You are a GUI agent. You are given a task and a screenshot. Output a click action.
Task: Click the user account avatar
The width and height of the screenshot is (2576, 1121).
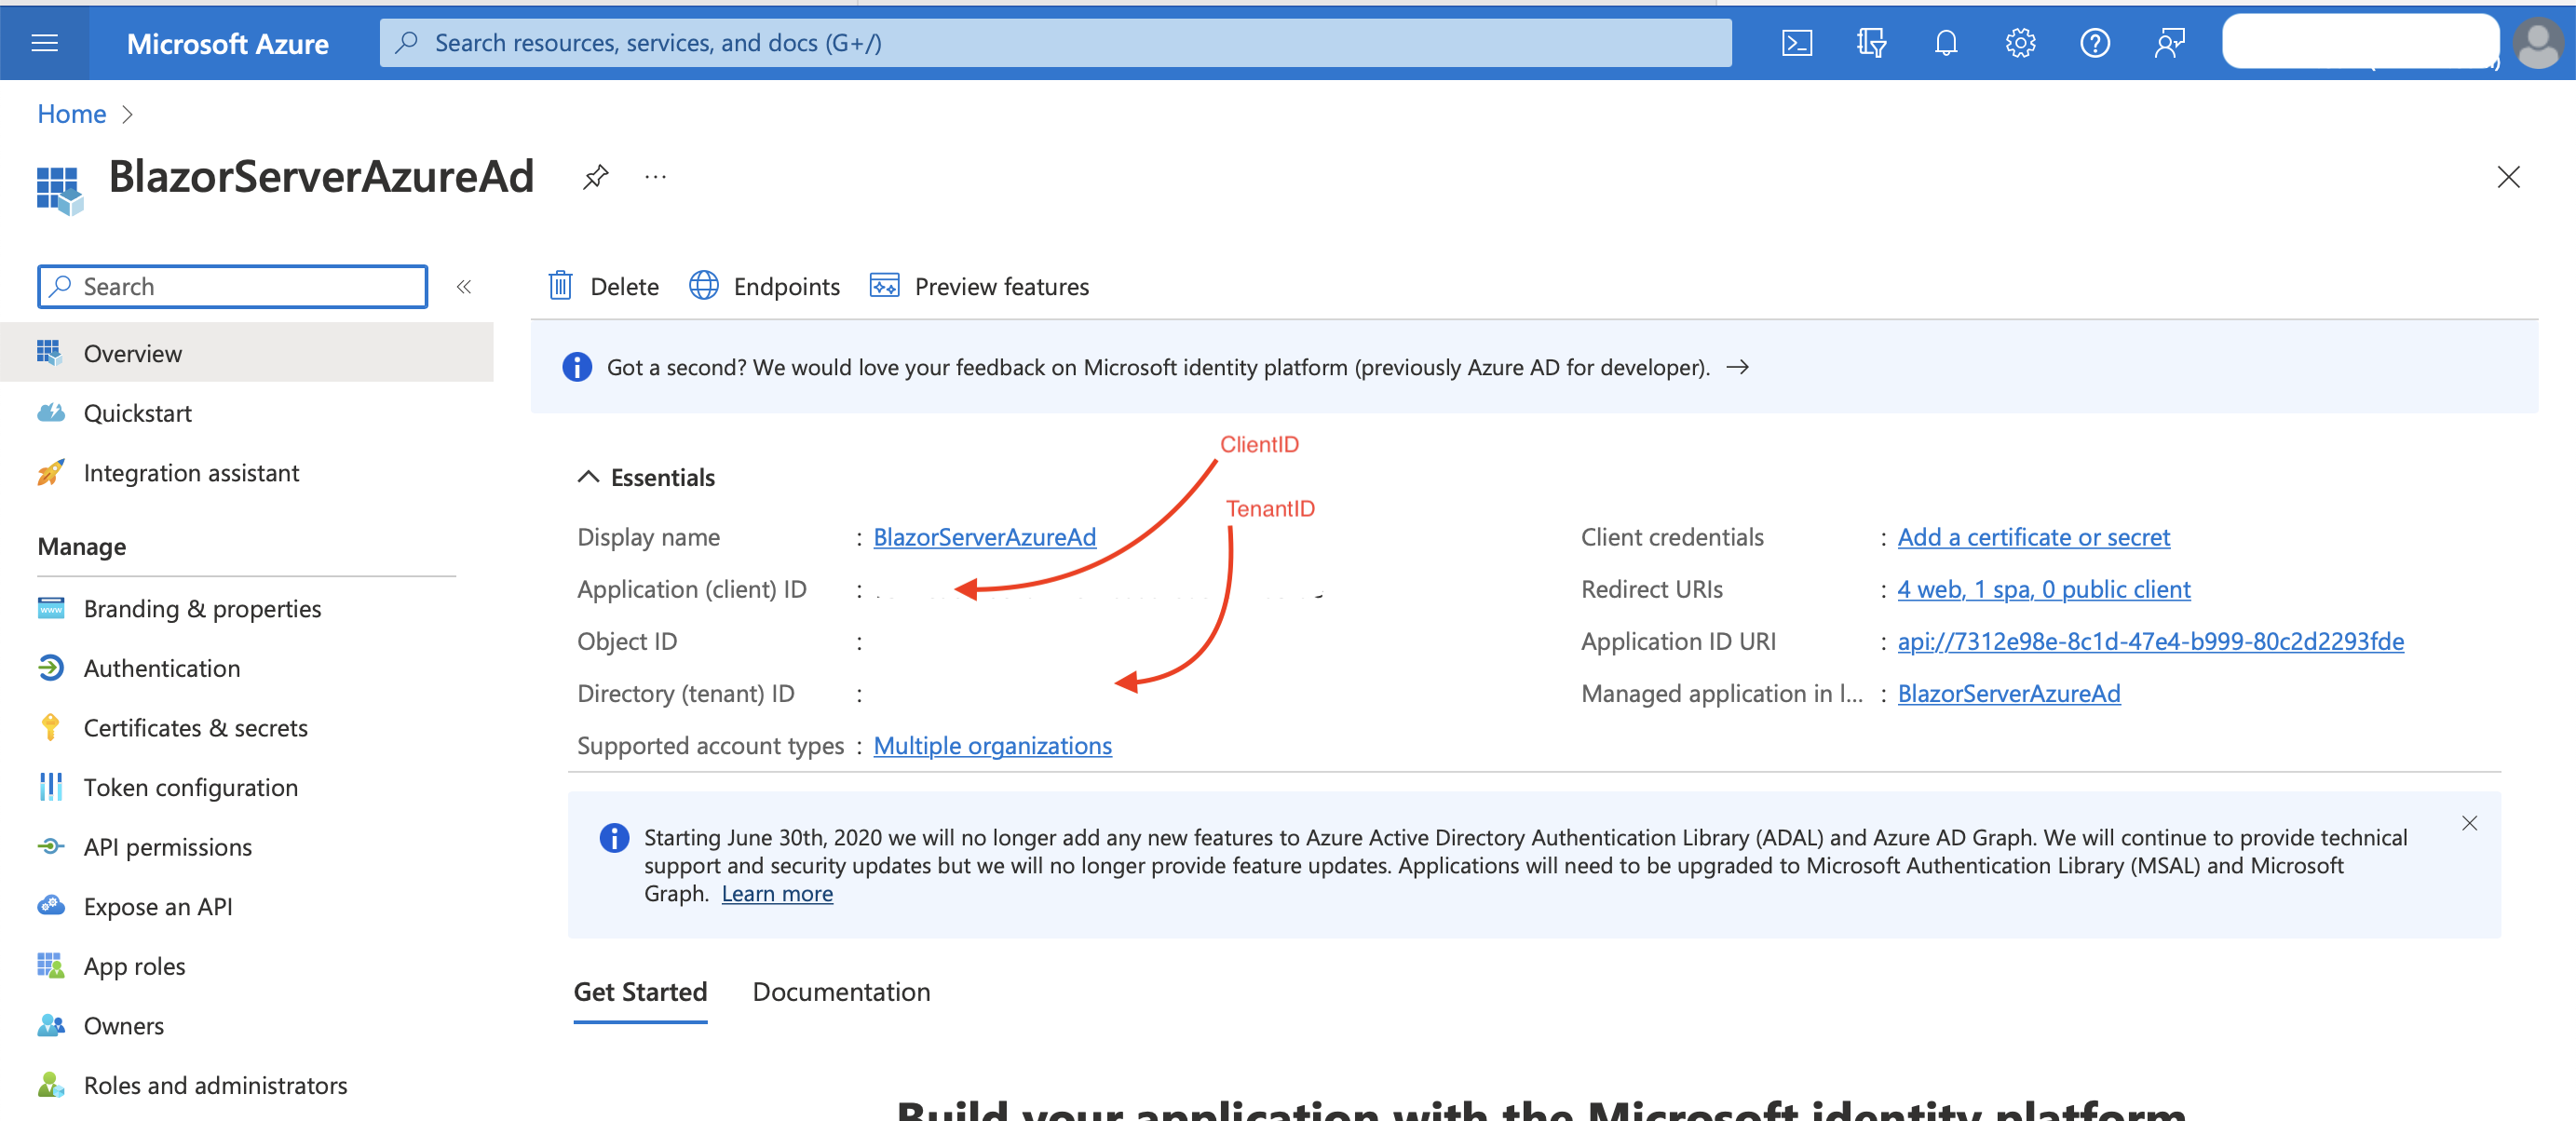click(2537, 43)
